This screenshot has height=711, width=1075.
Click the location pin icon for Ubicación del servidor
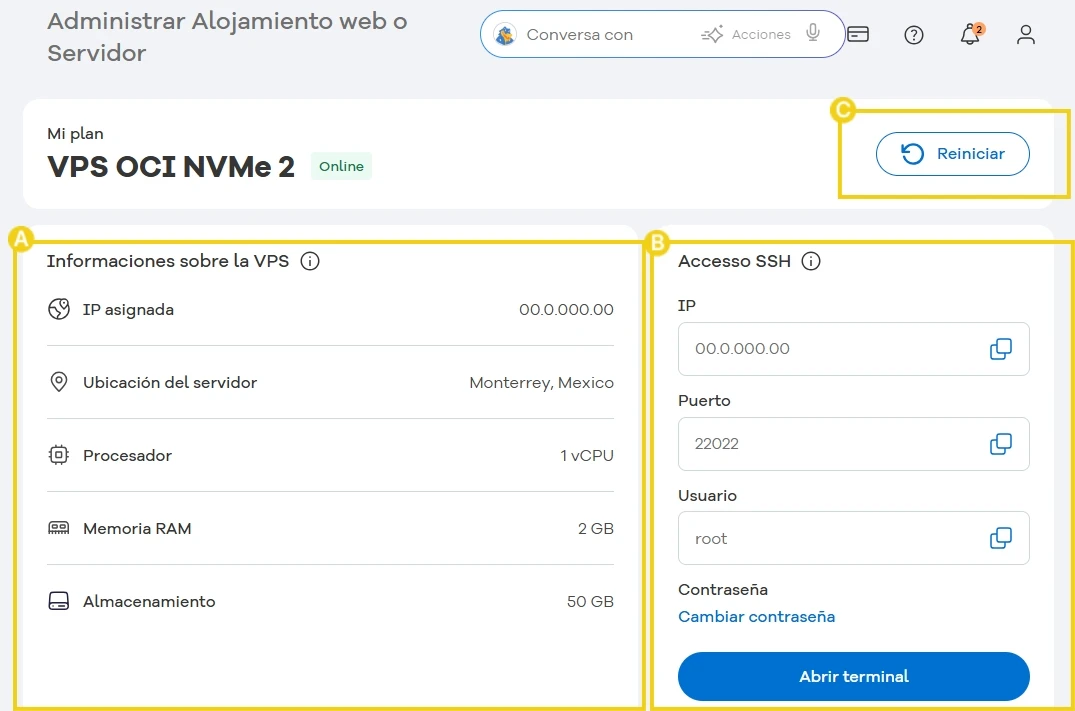click(59, 382)
